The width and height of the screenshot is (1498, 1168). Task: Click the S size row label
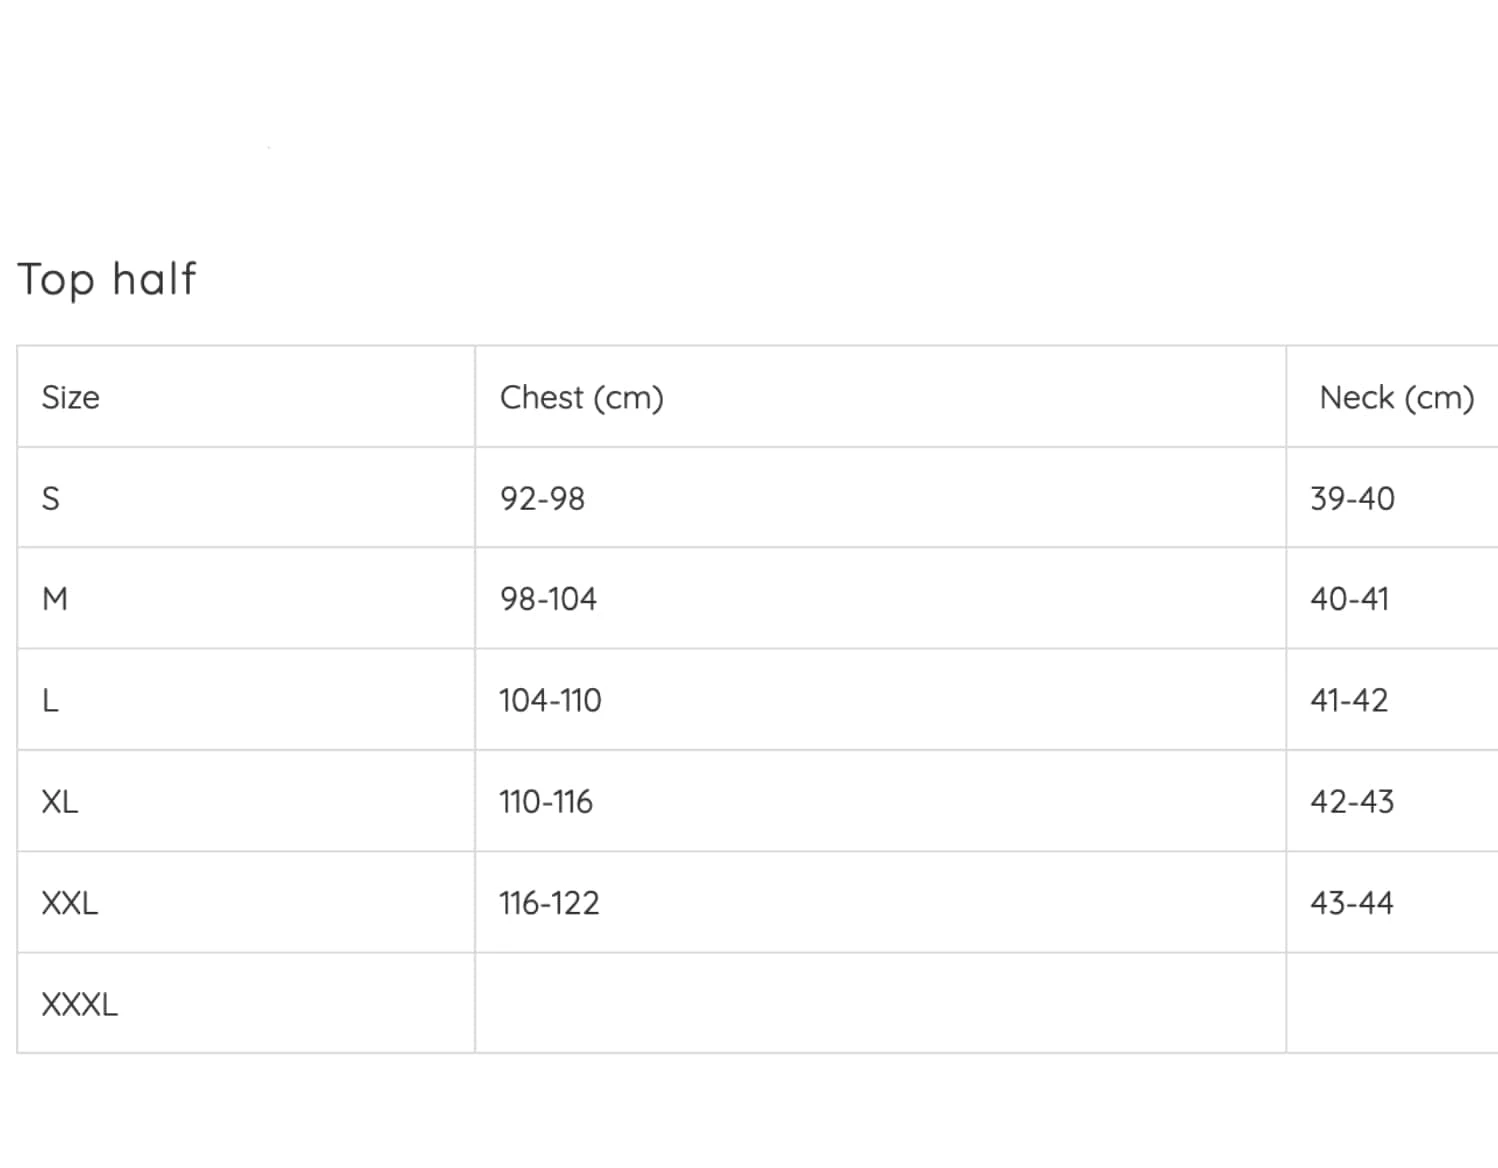(51, 499)
